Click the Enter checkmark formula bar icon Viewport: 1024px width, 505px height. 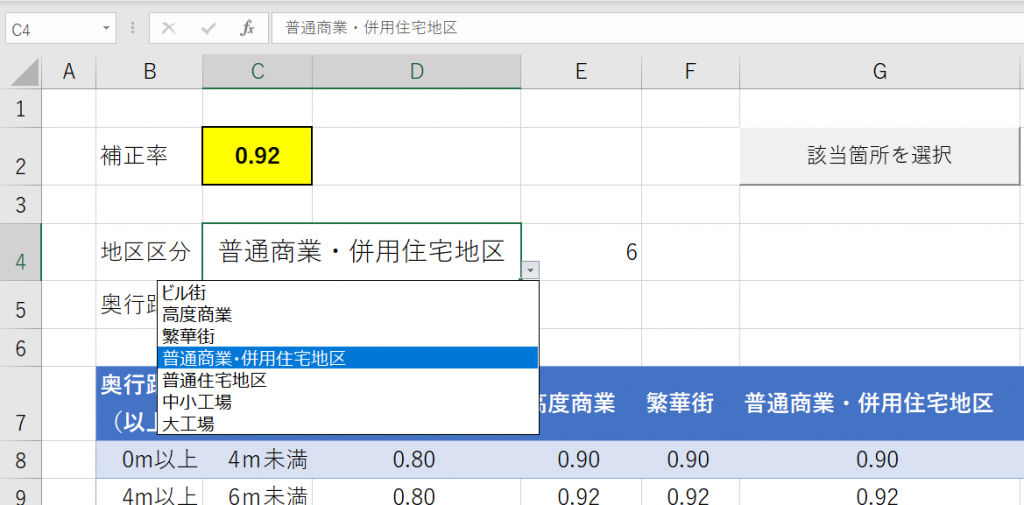208,28
